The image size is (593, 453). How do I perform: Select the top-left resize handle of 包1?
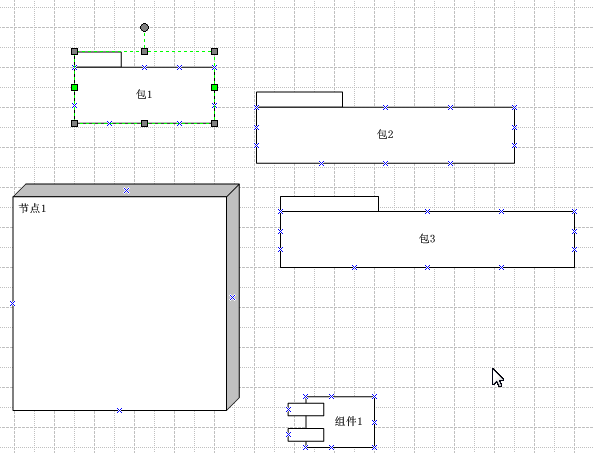point(75,51)
